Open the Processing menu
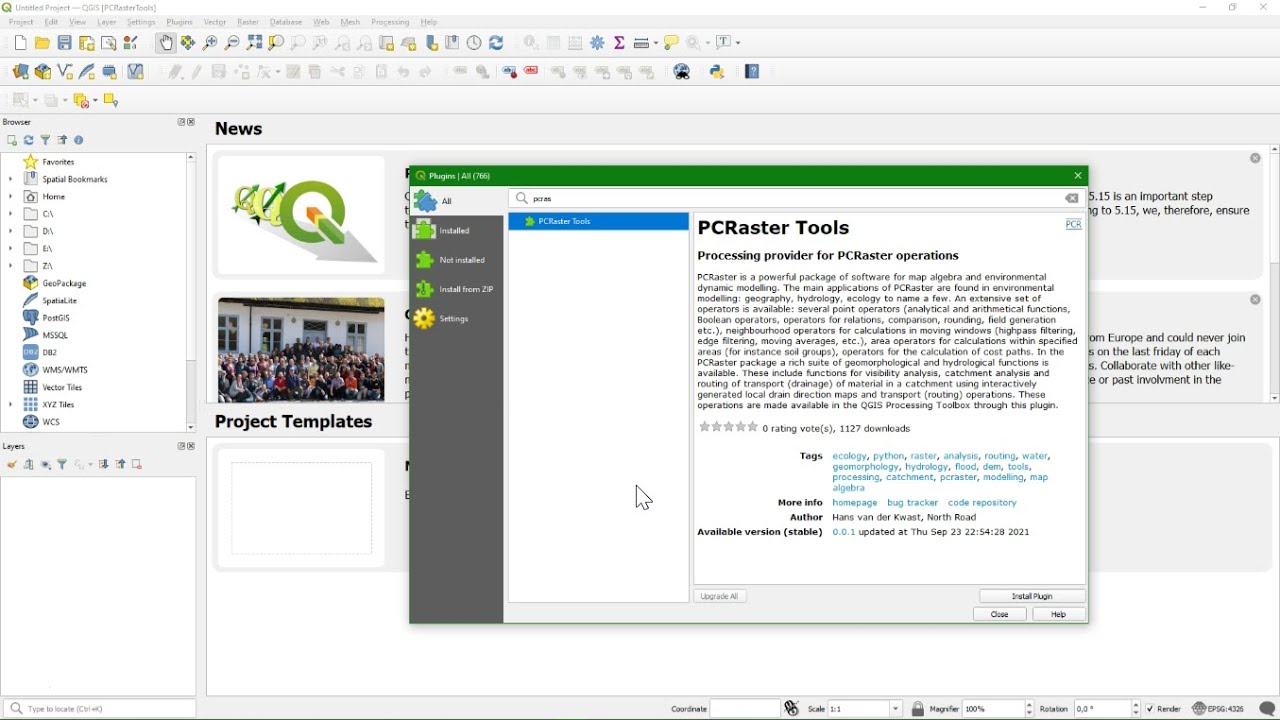Image resolution: width=1280 pixels, height=720 pixels. [390, 22]
